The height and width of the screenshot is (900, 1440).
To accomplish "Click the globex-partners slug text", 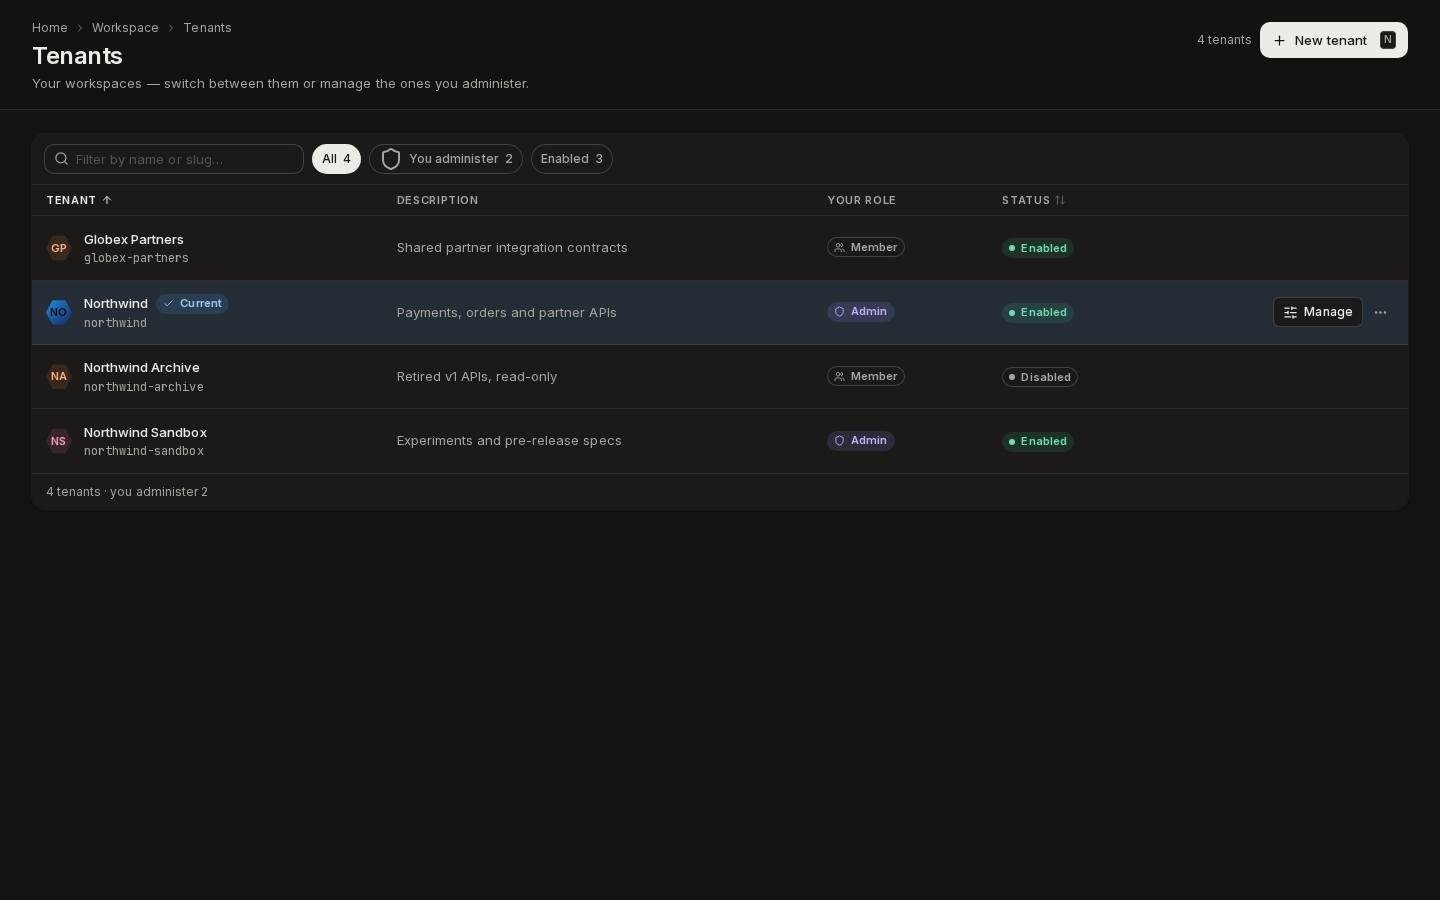I will pyautogui.click(x=136, y=258).
